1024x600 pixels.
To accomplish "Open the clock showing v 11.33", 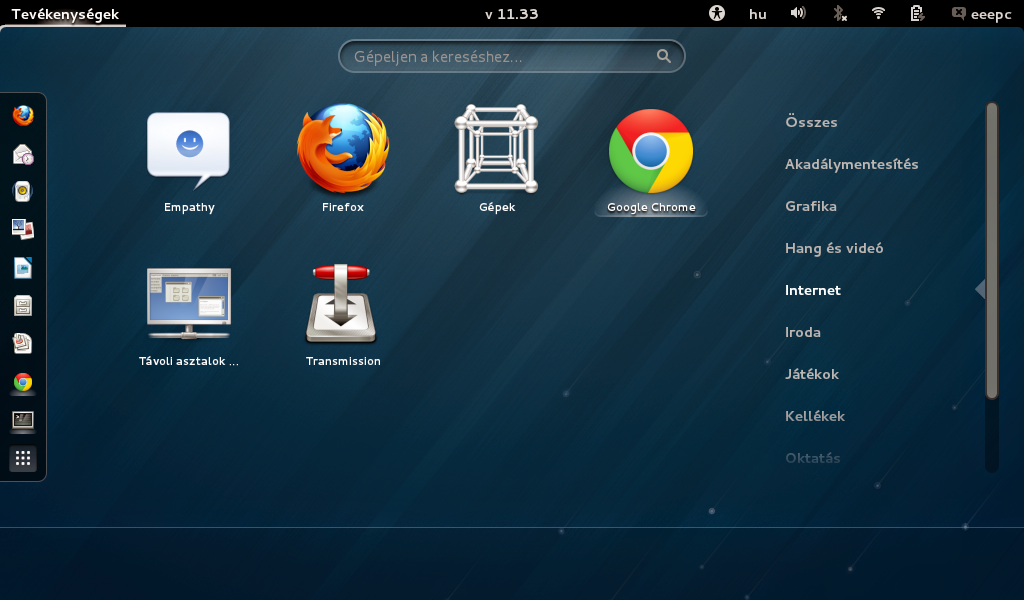I will pos(511,14).
